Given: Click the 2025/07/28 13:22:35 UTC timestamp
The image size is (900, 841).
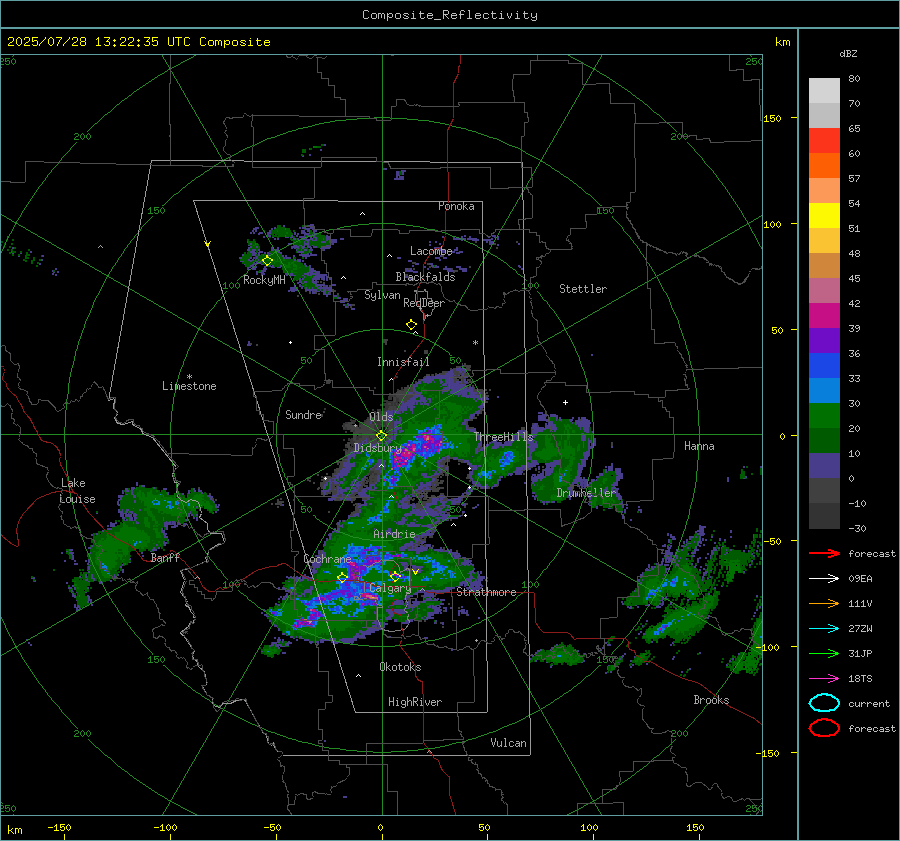Looking at the screenshot, I should coord(100,42).
